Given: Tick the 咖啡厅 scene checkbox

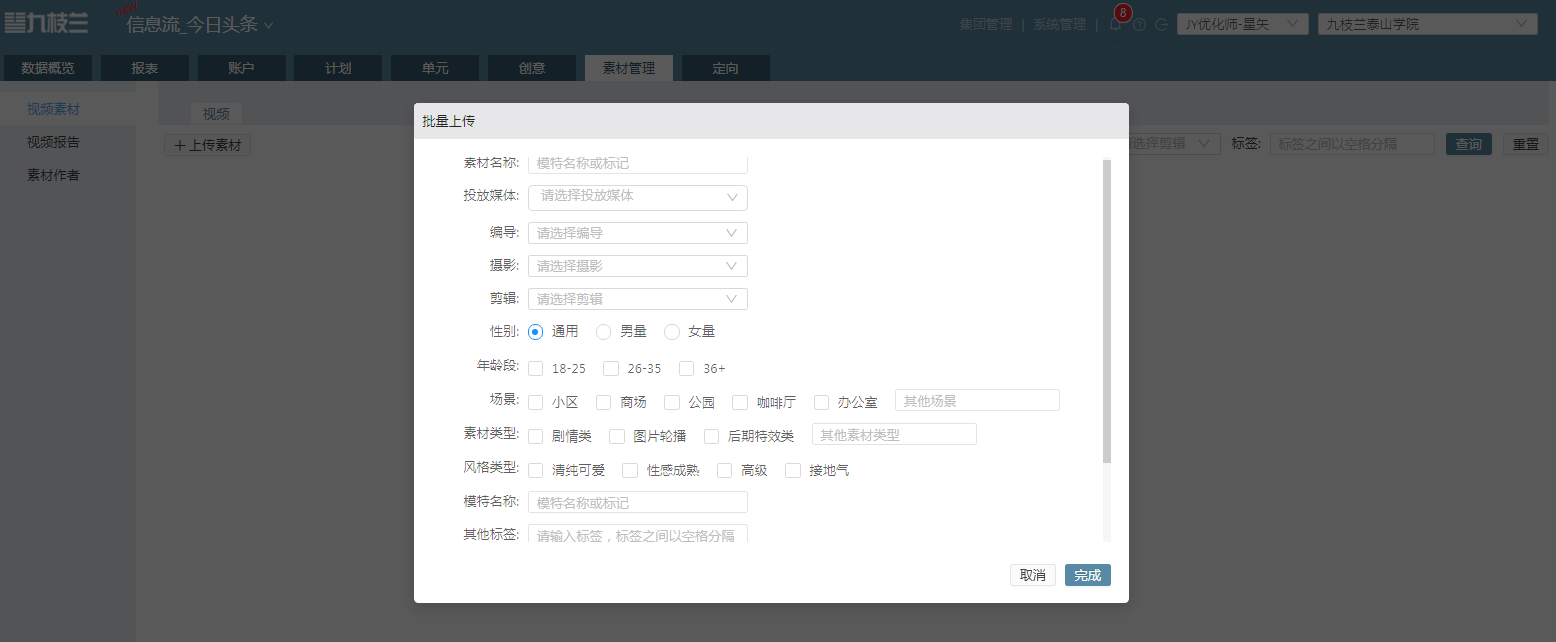Looking at the screenshot, I should click(x=740, y=402).
